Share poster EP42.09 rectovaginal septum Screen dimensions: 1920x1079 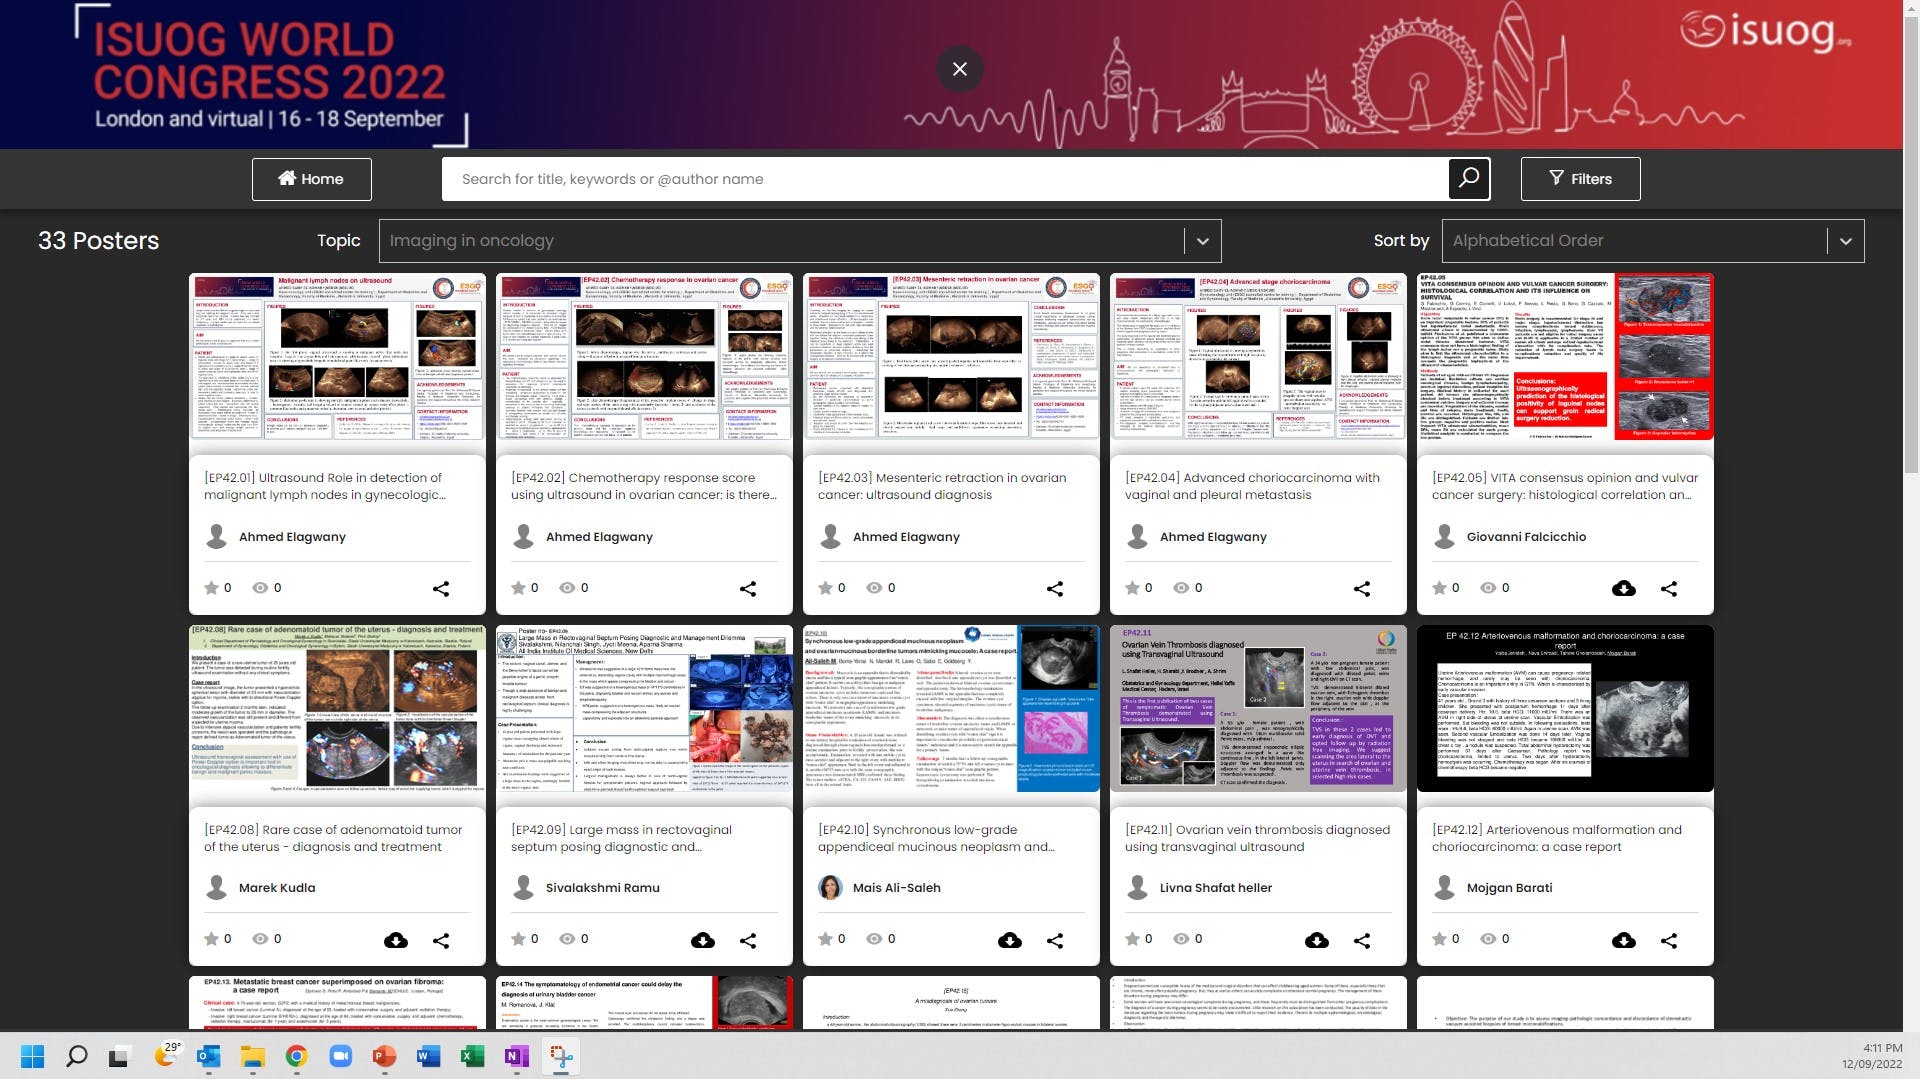(748, 940)
